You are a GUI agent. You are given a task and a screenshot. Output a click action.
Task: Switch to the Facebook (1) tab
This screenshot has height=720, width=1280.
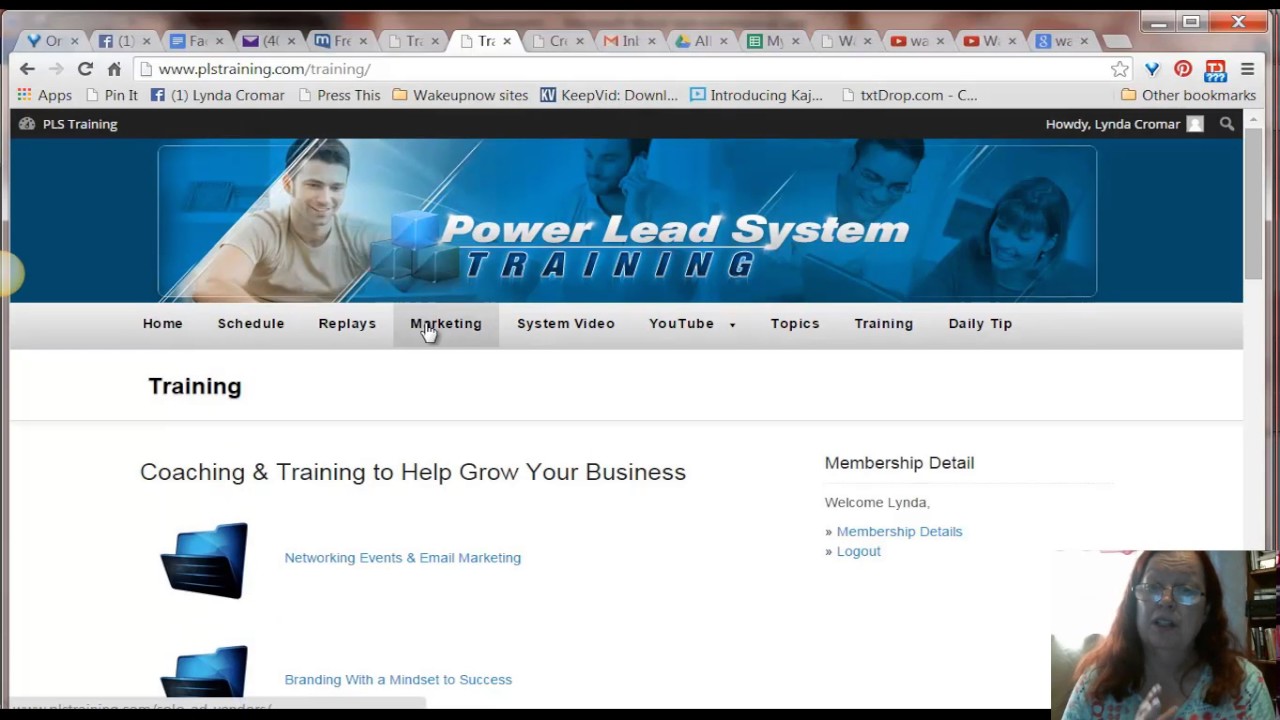pos(124,41)
